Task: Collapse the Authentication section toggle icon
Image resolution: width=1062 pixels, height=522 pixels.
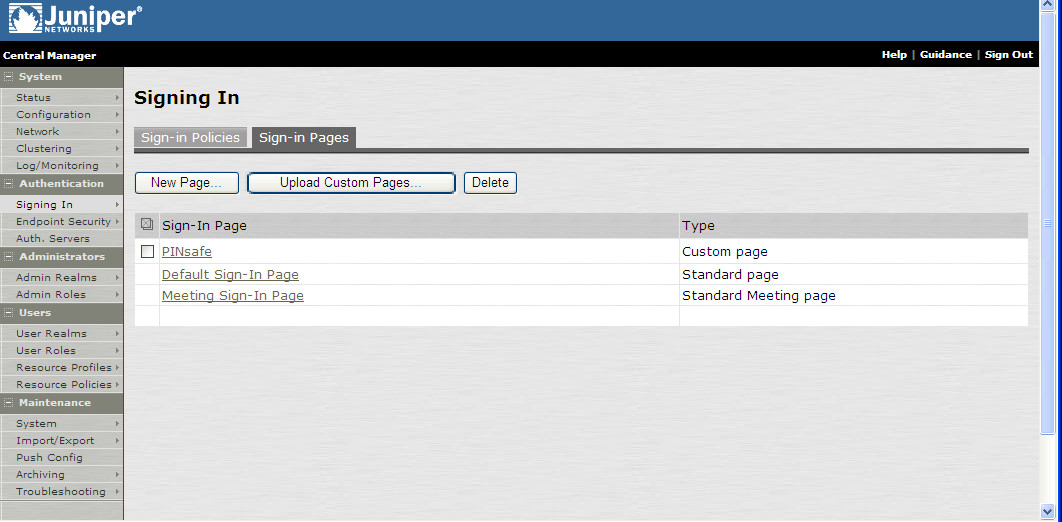Action: point(8,184)
